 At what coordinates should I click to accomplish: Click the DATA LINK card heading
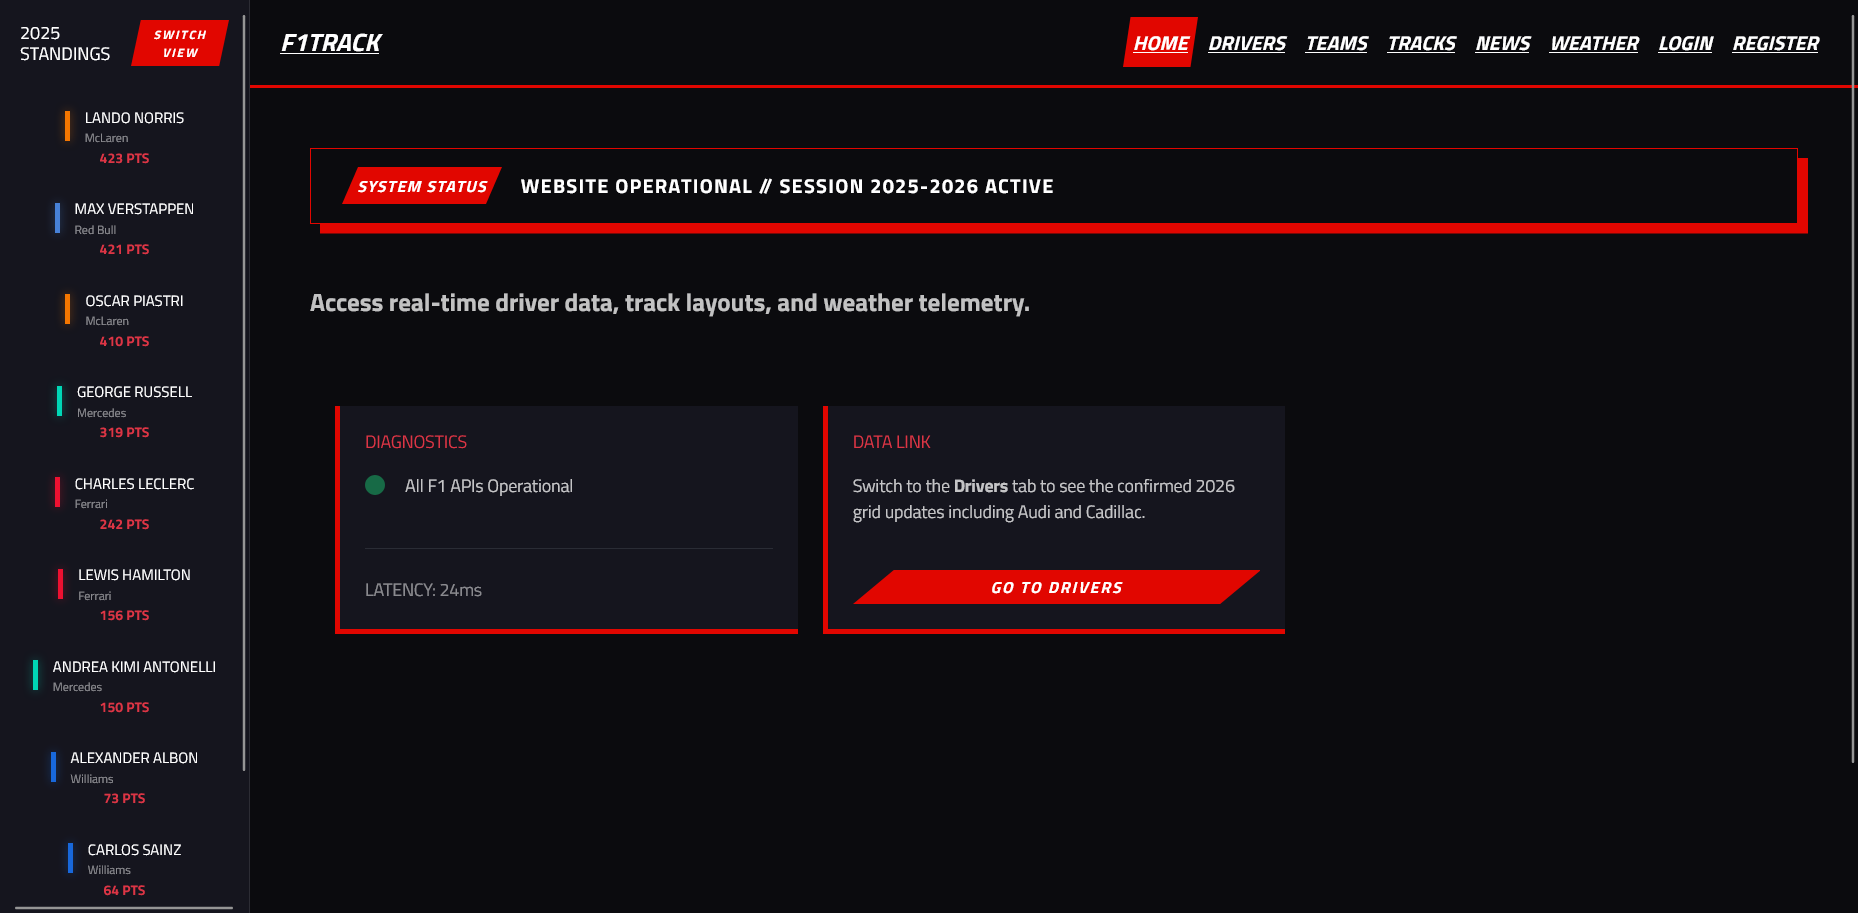pyautogui.click(x=891, y=442)
